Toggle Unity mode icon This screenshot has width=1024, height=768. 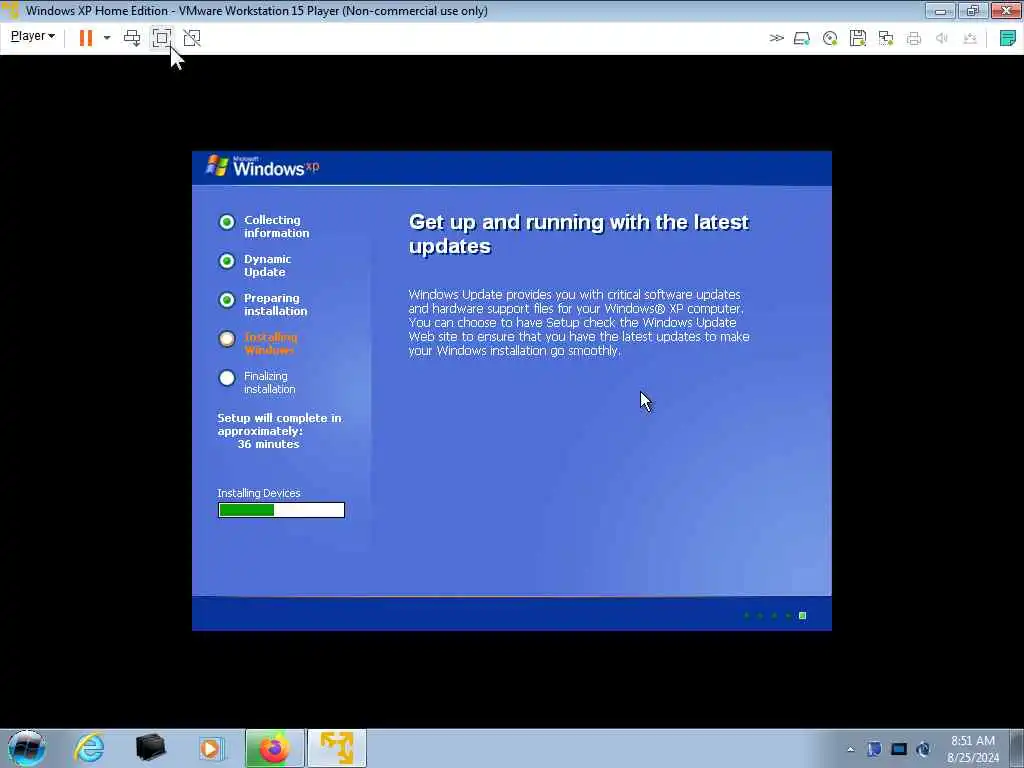click(192, 38)
